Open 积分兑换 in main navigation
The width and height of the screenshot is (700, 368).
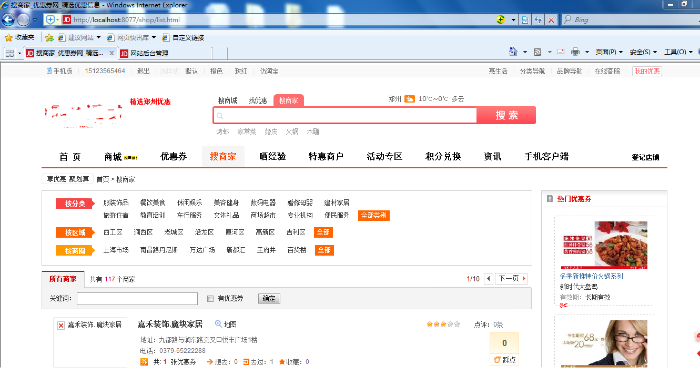click(x=443, y=156)
